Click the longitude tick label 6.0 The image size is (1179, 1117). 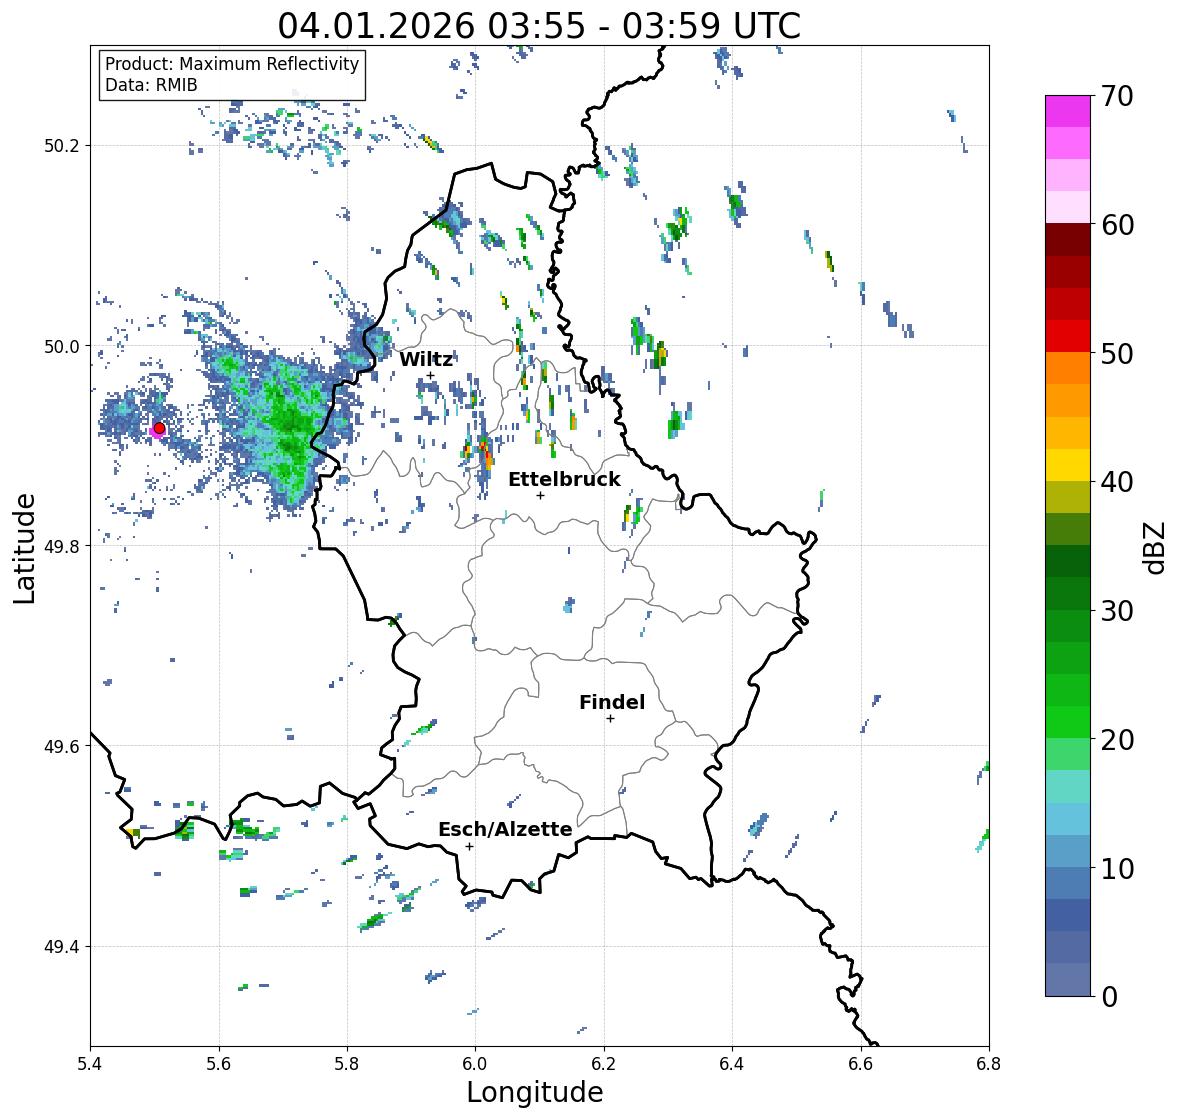pyautogui.click(x=475, y=1064)
